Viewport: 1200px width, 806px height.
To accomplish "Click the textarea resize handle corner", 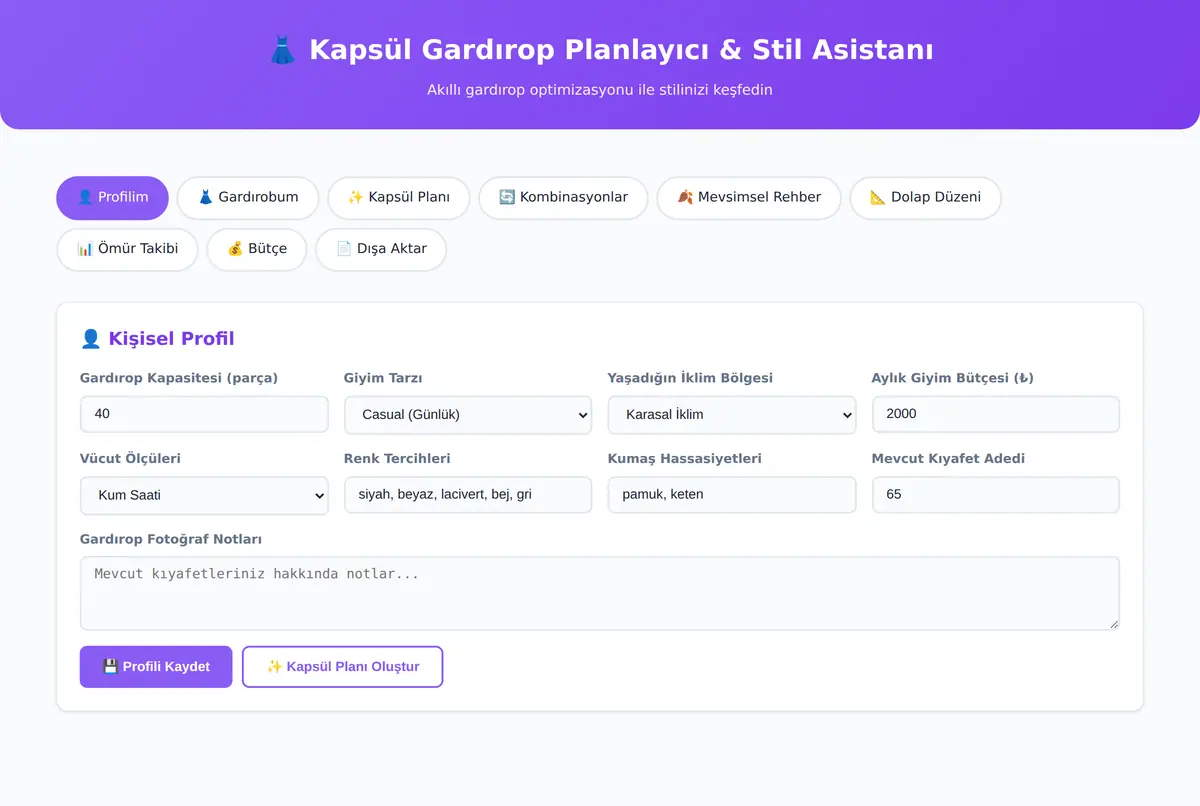I will coord(1113,623).
